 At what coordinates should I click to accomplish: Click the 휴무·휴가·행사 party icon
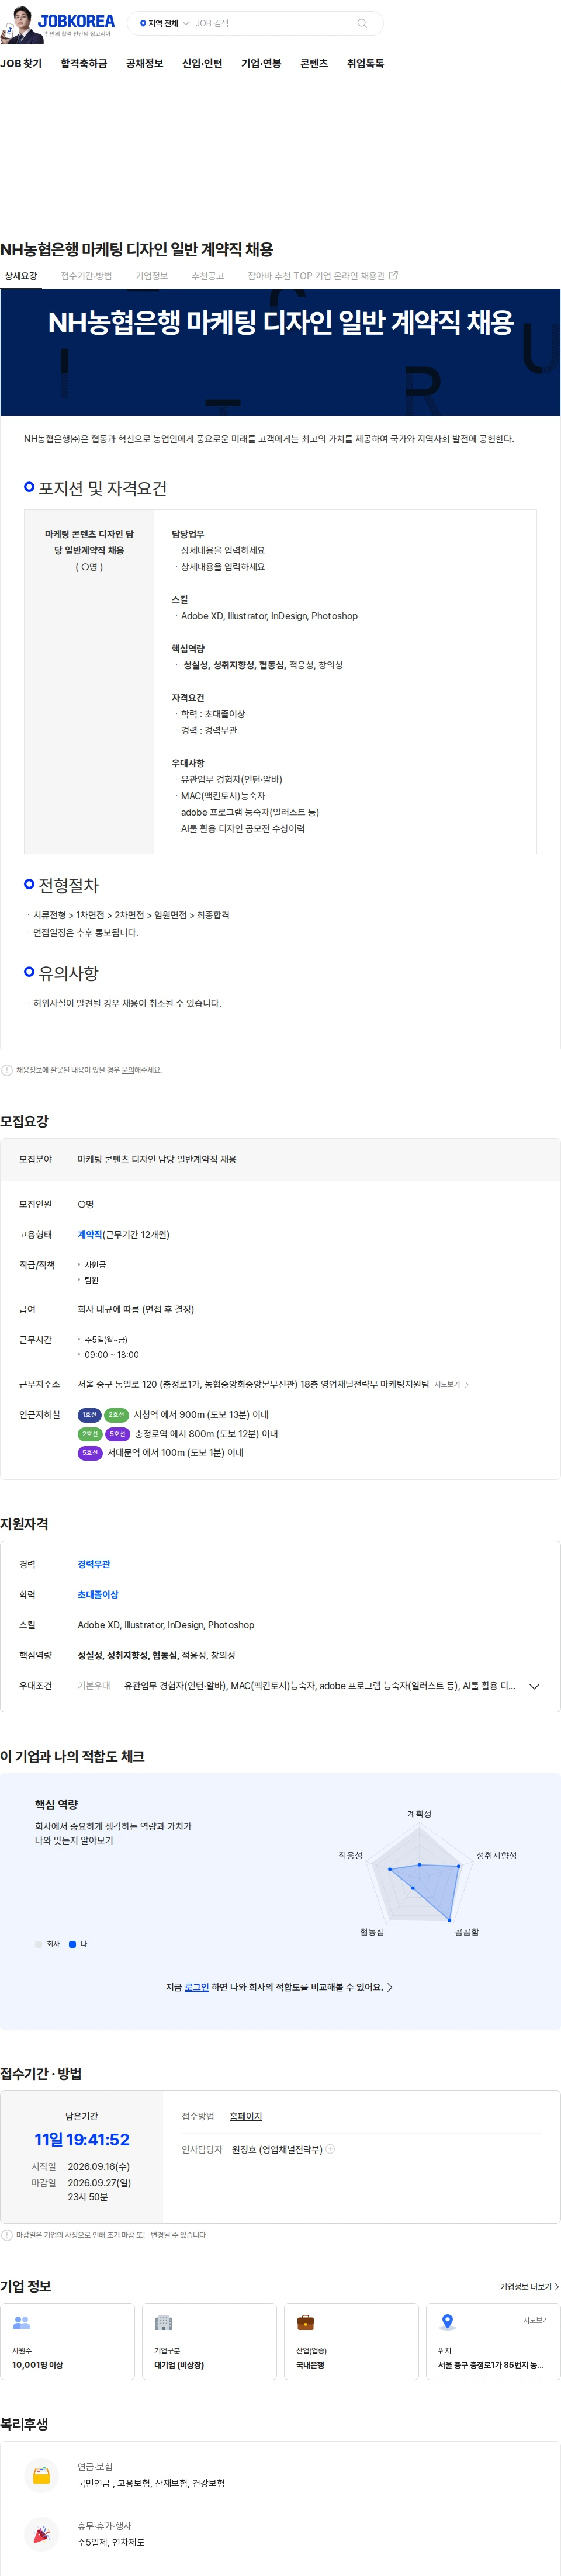point(41,2534)
